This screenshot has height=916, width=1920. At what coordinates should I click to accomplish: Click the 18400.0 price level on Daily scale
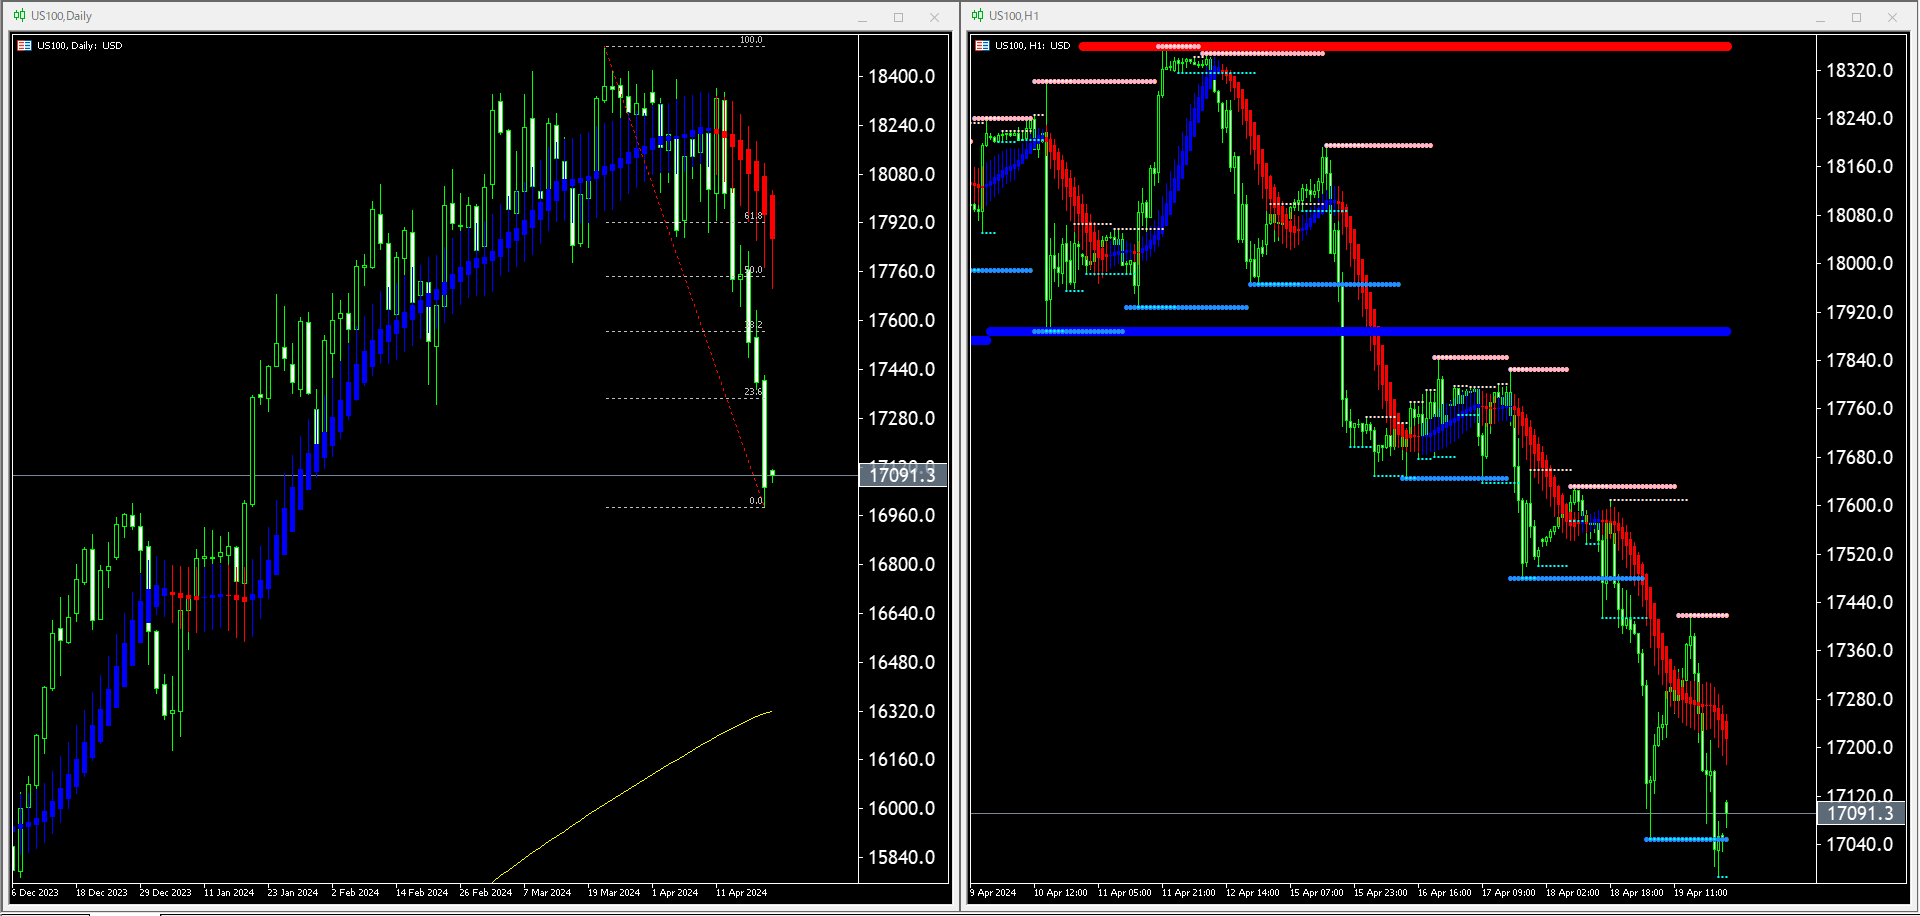point(902,76)
